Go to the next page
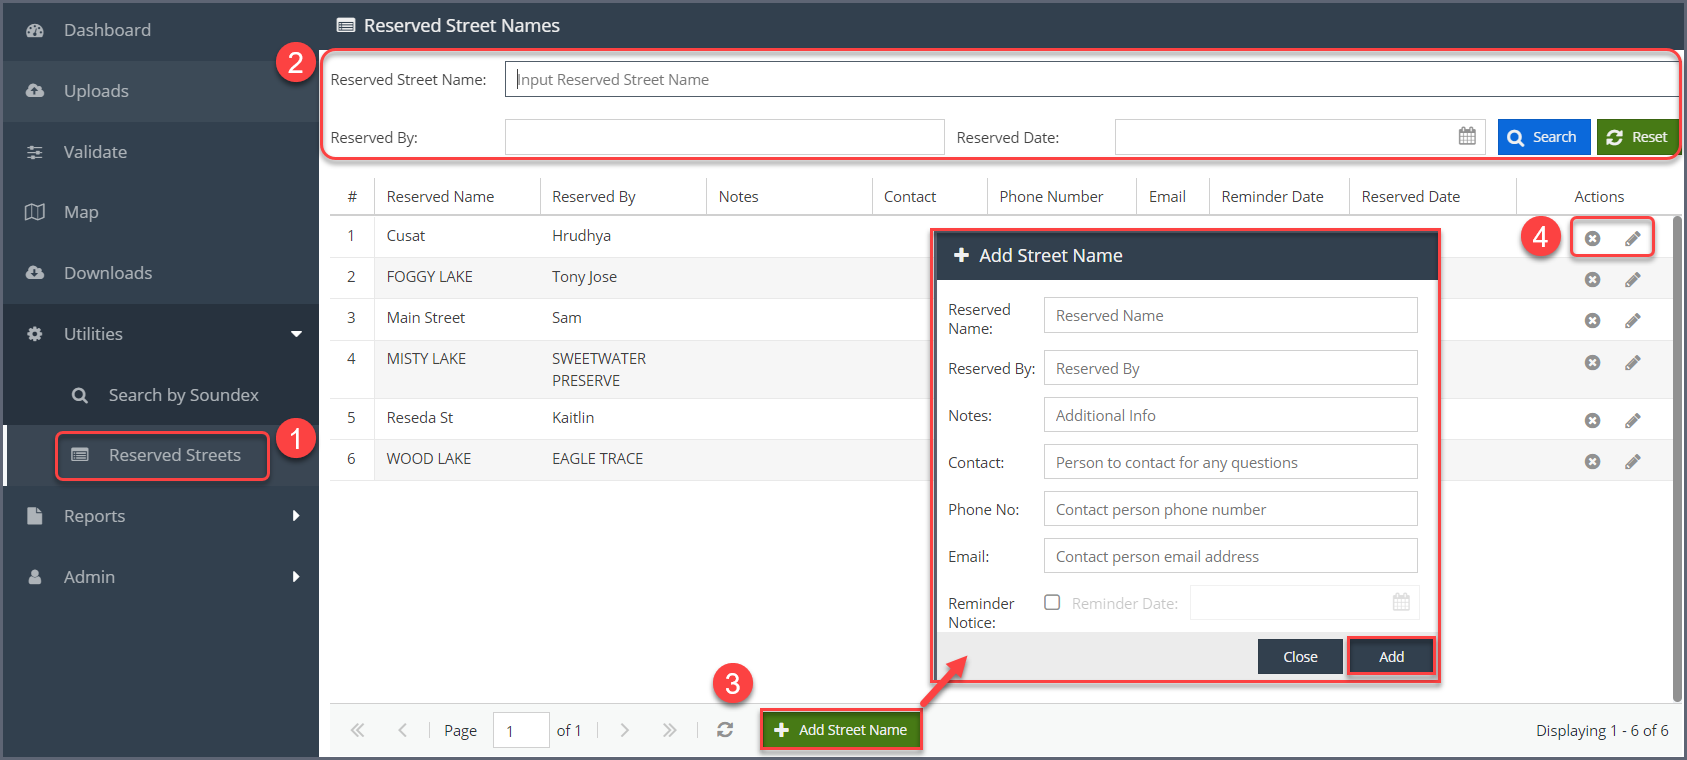 point(624,730)
